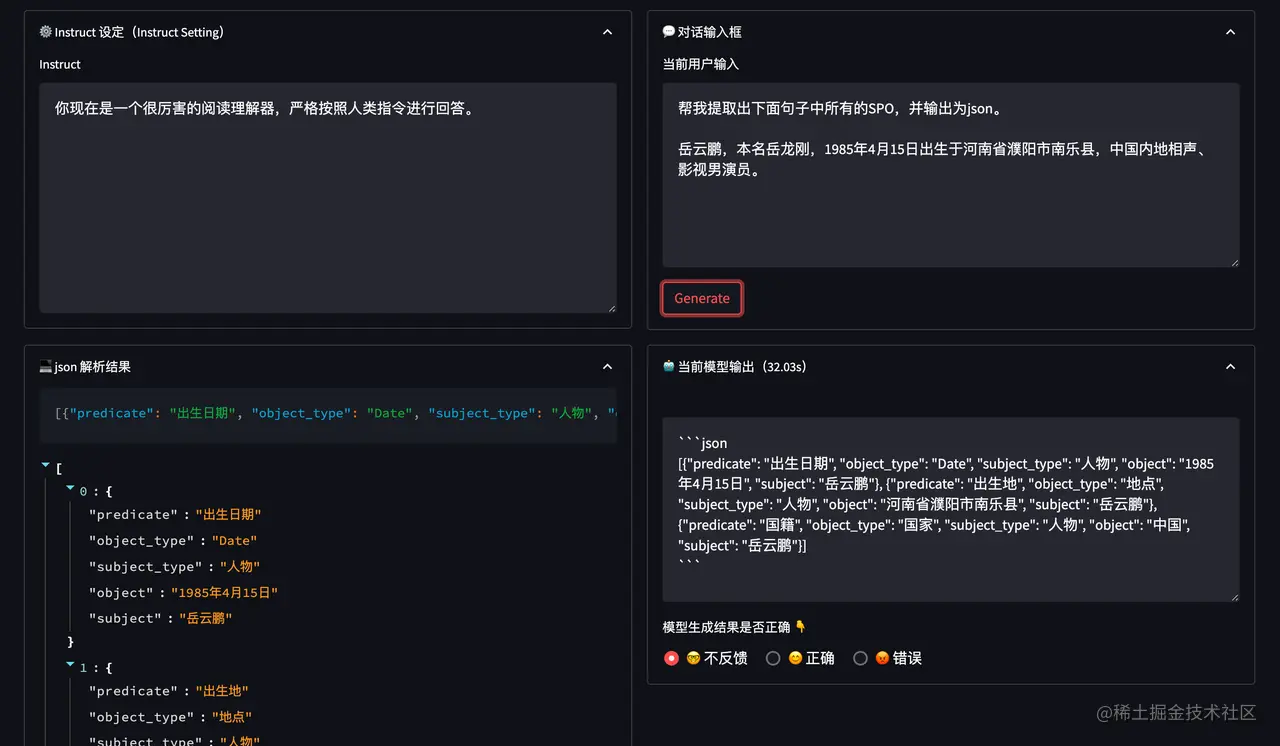Click the "出生日期" predicate value

point(228,515)
